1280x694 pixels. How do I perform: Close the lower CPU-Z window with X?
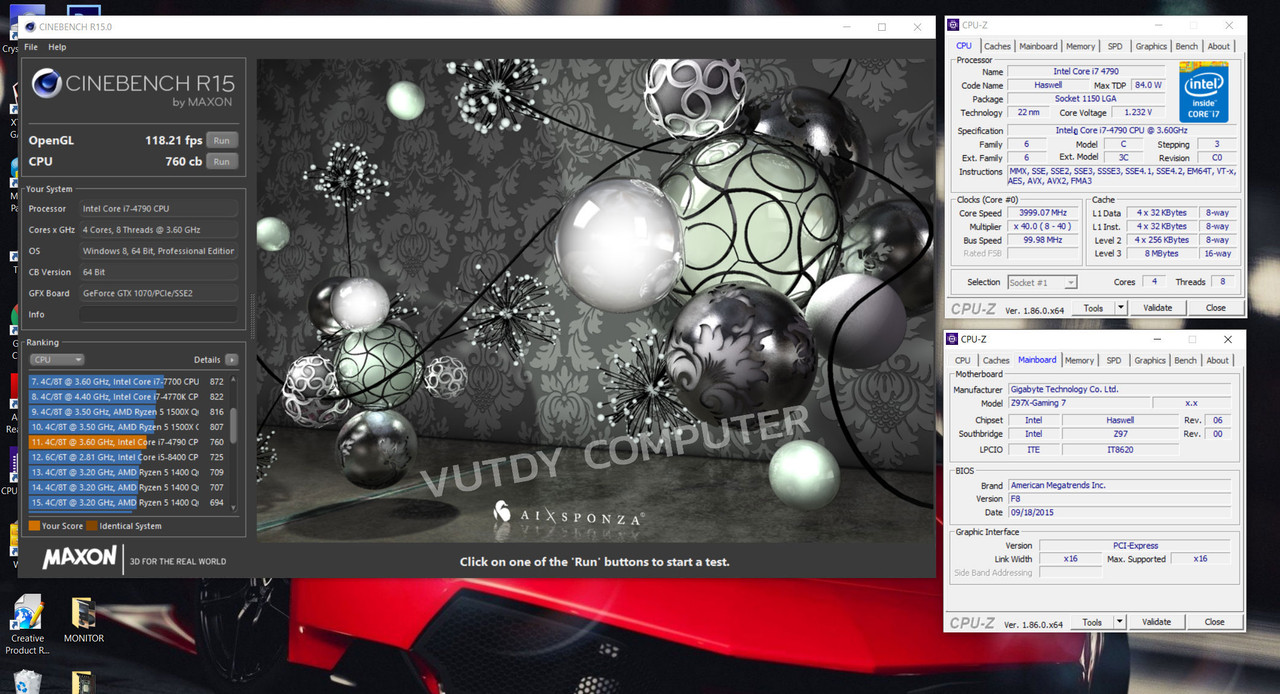pos(1227,339)
